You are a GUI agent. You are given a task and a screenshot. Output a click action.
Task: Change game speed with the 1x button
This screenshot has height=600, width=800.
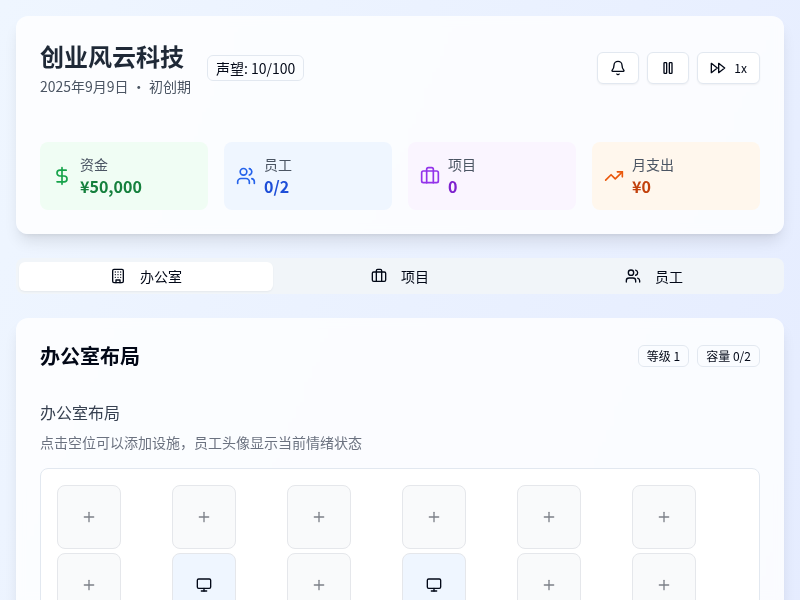(x=728, y=68)
